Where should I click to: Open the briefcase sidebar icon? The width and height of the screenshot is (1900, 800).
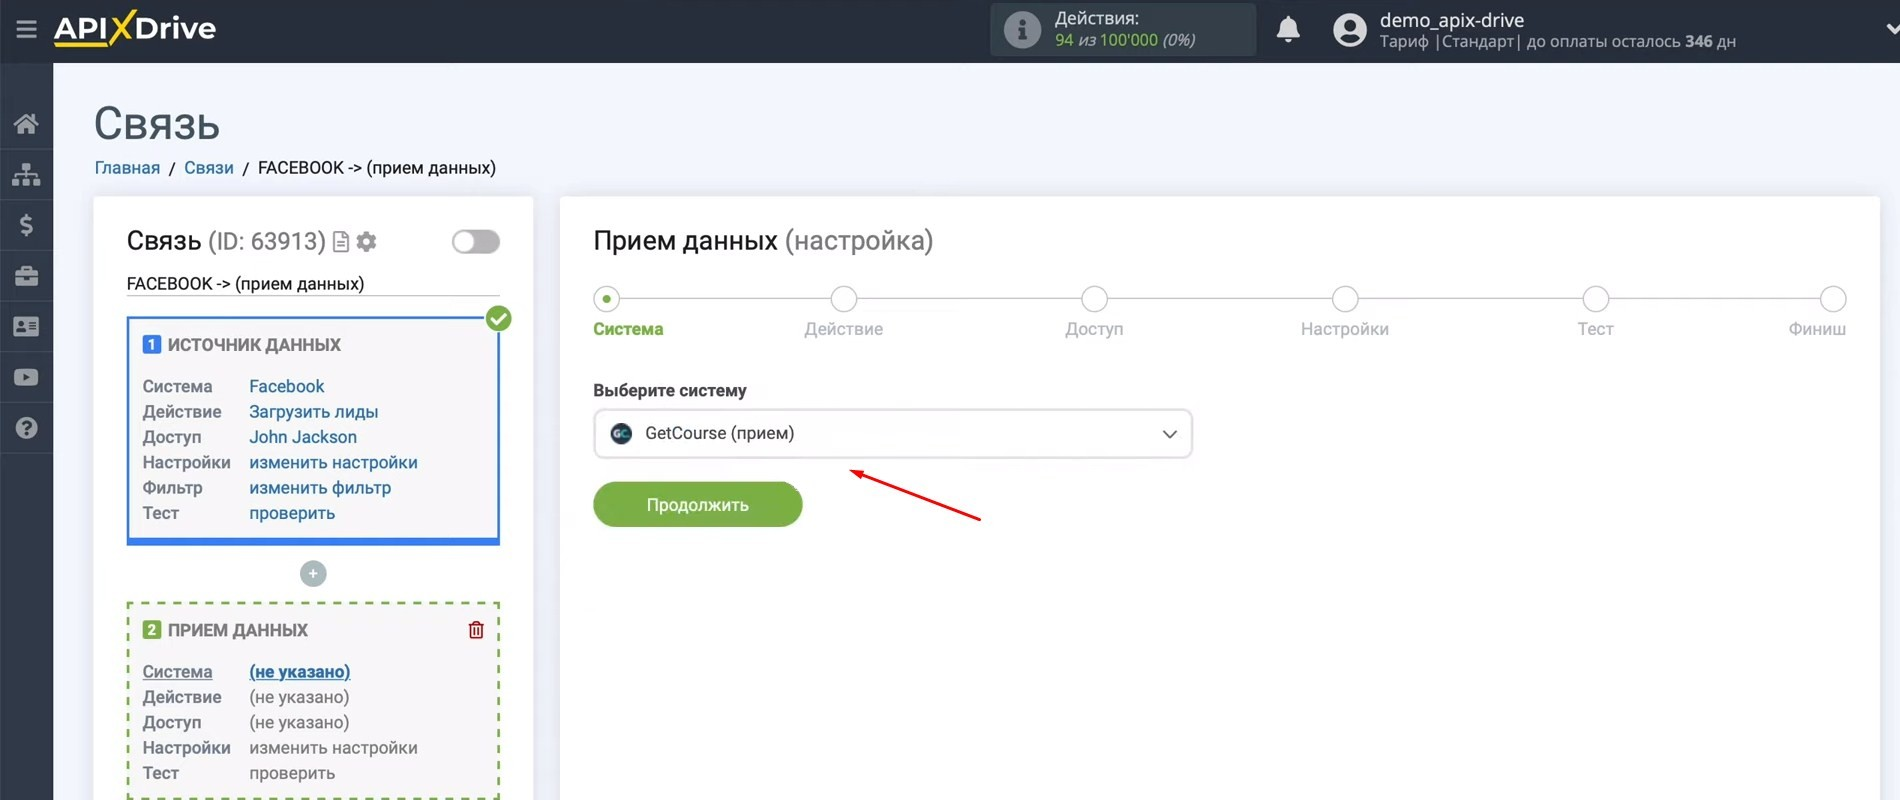click(x=26, y=276)
